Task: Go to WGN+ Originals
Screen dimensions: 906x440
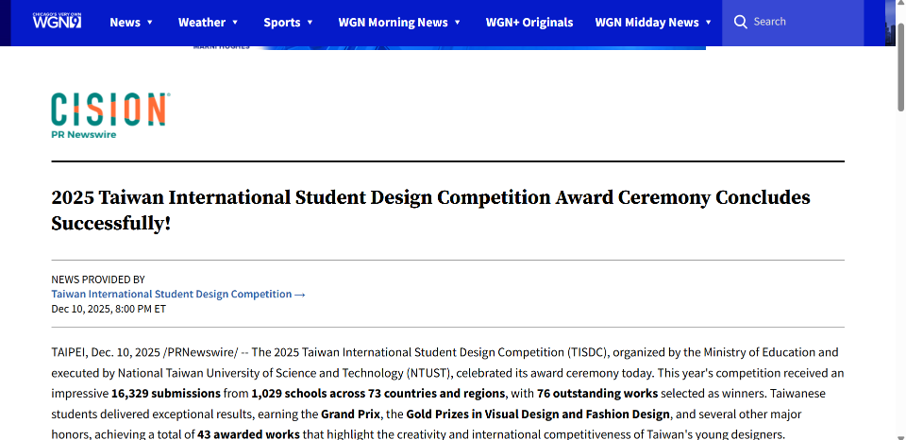Action: tap(529, 22)
